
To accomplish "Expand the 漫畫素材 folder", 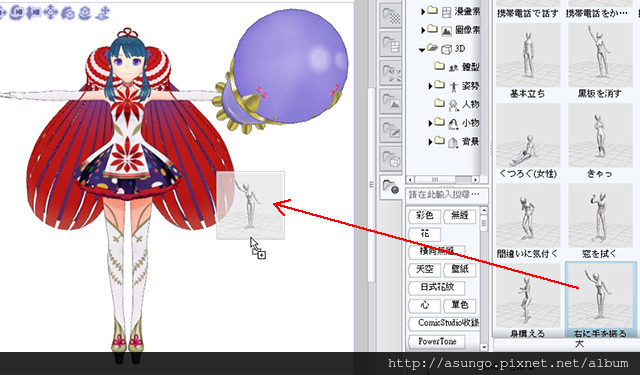I will pyautogui.click(x=423, y=12).
